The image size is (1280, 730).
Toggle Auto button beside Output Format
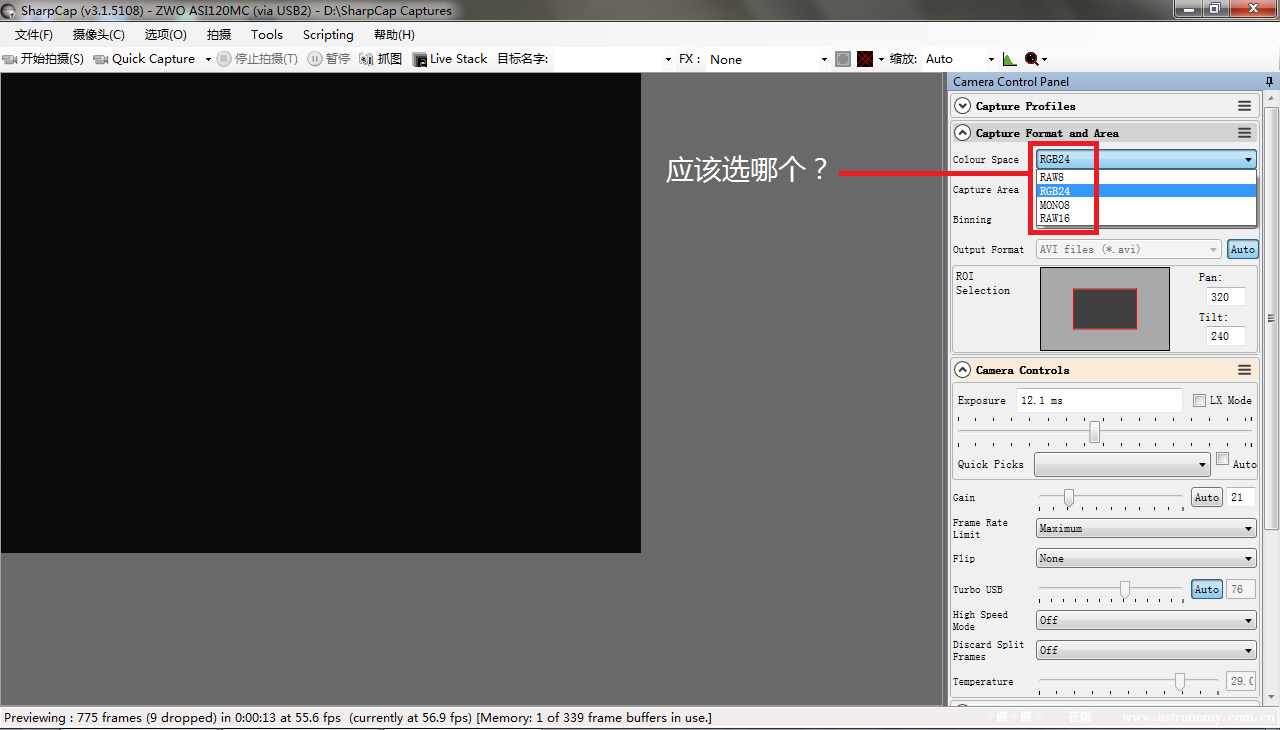pos(1242,249)
